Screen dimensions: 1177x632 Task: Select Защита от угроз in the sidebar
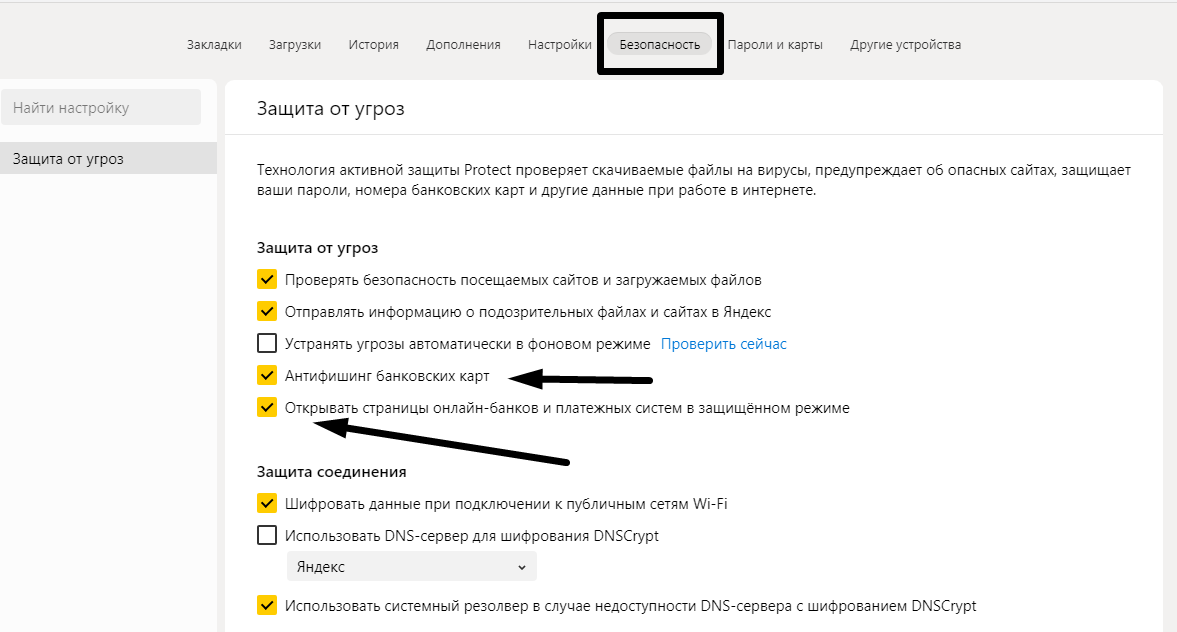108,158
